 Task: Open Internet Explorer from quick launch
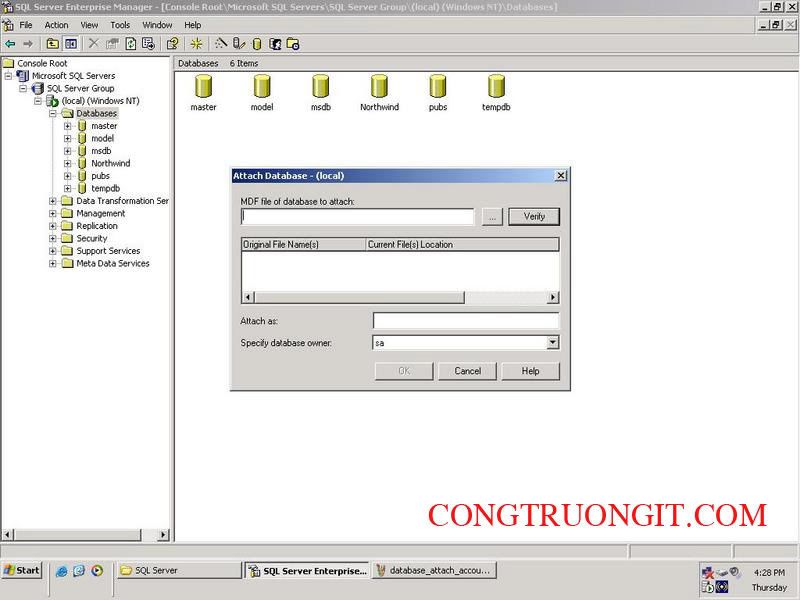pos(61,571)
